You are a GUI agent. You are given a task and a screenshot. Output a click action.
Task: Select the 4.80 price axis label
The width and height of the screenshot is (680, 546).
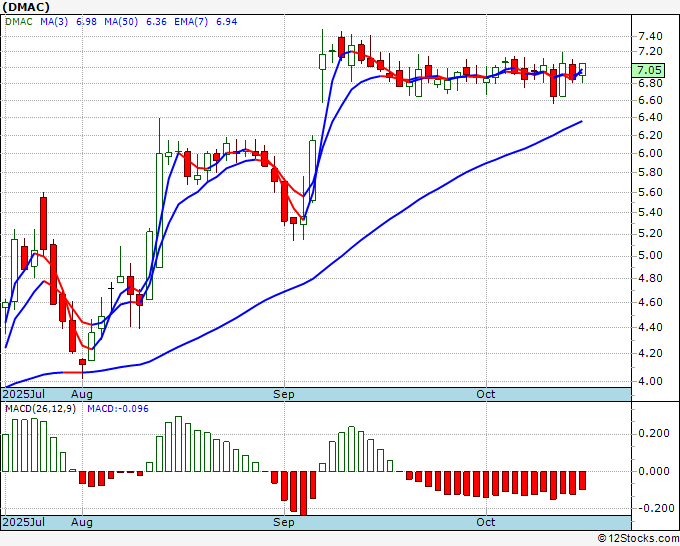[650, 278]
